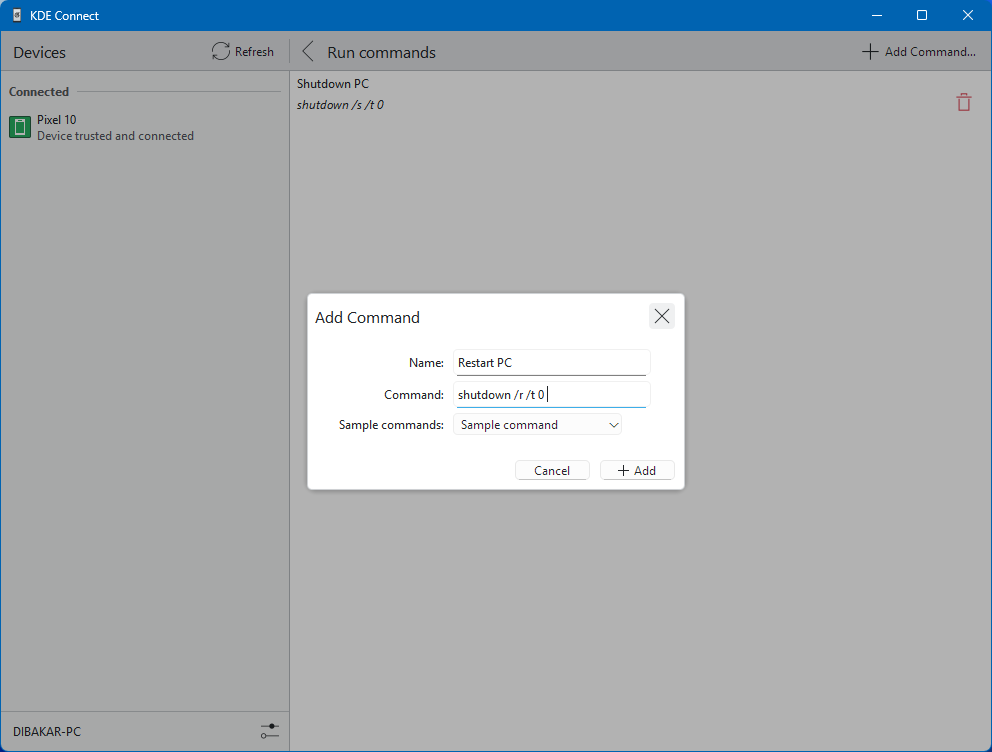
Task: Go back from Run commands page
Action: [x=308, y=52]
